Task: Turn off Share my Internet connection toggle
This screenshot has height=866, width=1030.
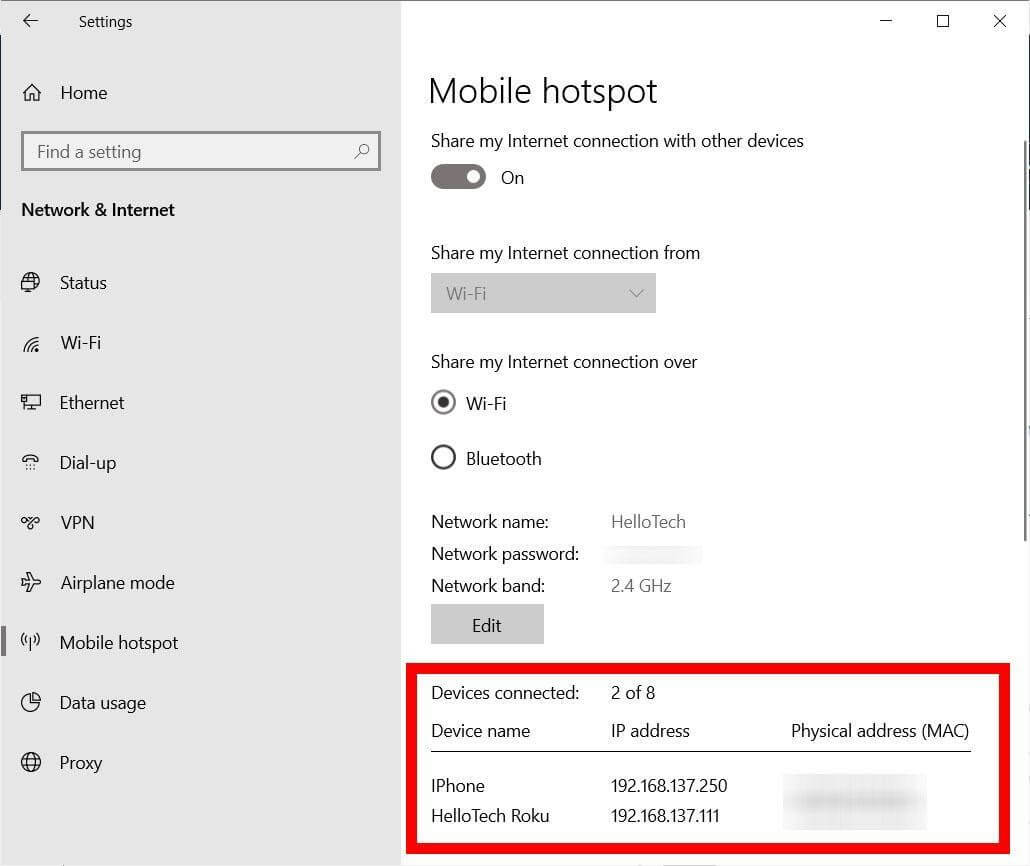Action: [458, 176]
